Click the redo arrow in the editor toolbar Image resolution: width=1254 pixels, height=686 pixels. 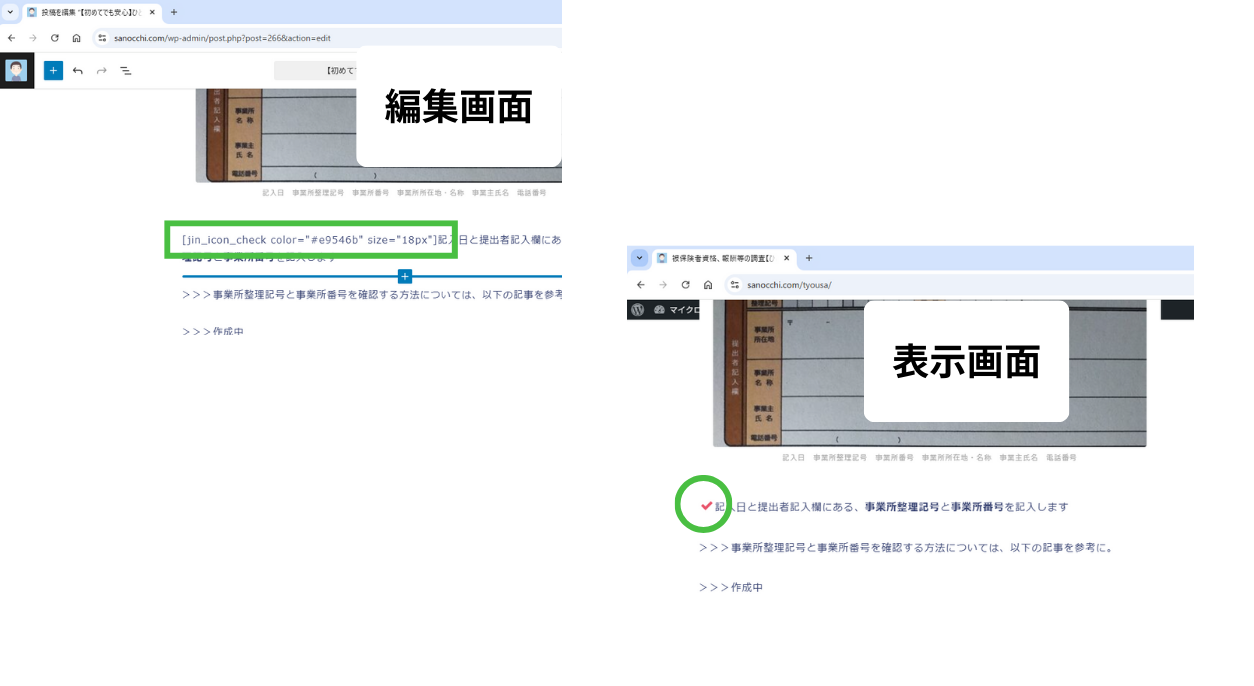[102, 71]
